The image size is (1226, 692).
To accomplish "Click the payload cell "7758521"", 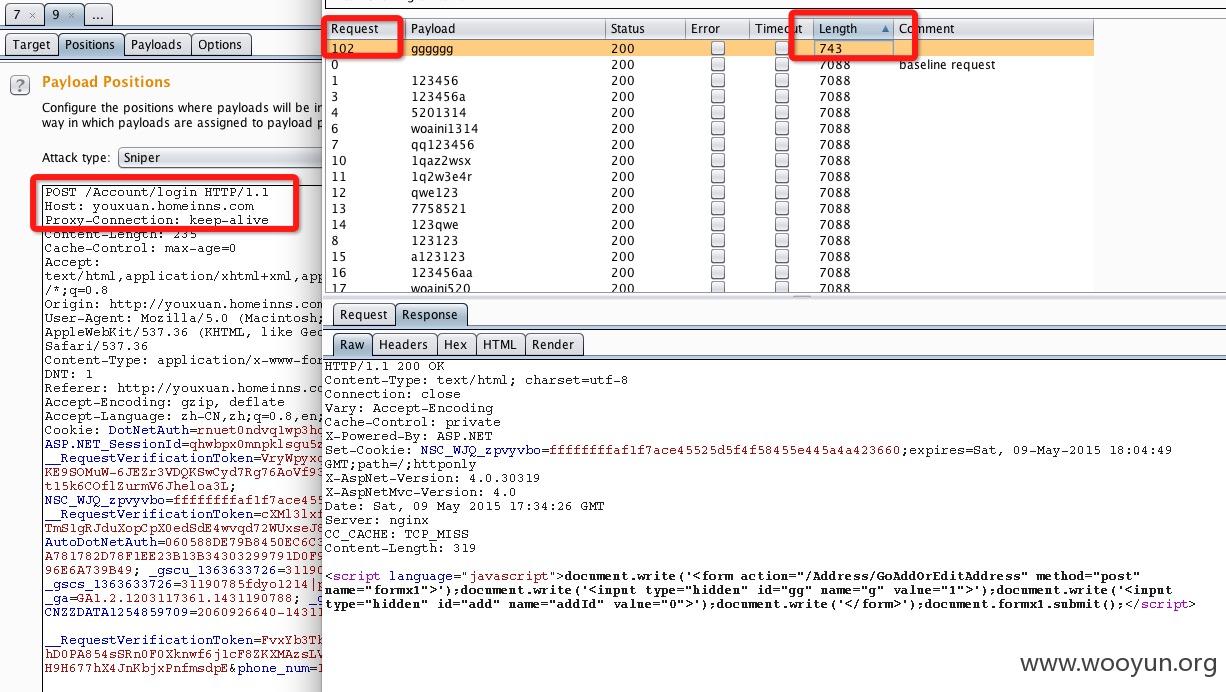I will point(438,208).
